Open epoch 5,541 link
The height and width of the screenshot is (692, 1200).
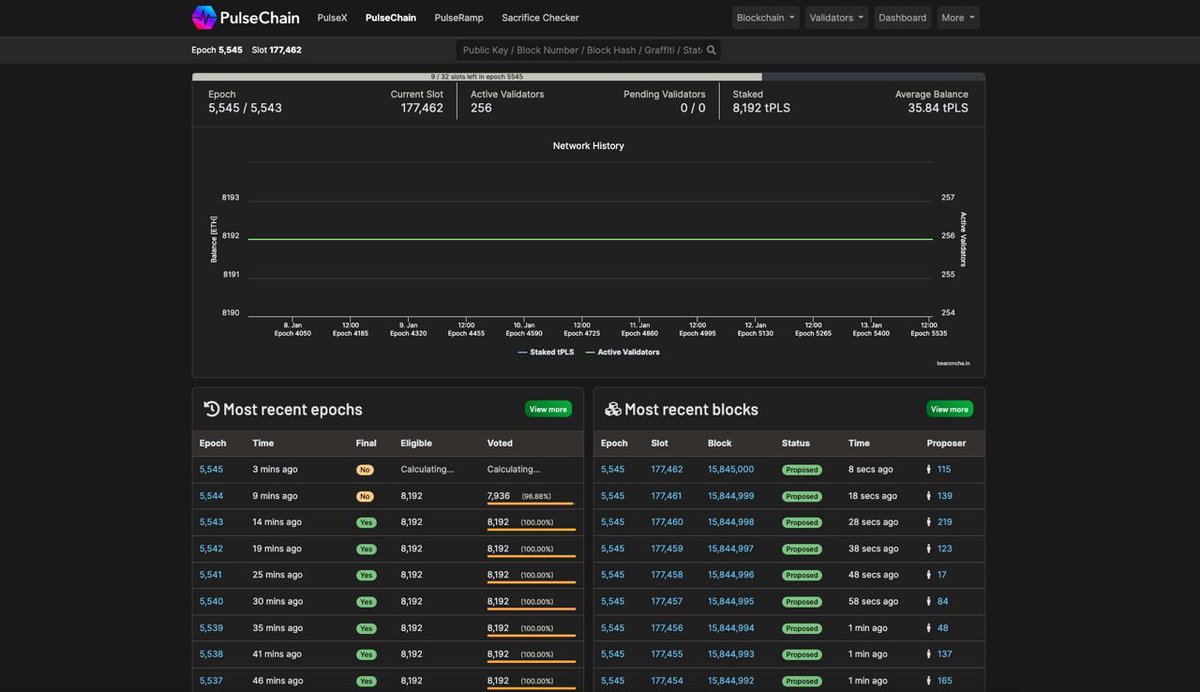[x=211, y=575]
